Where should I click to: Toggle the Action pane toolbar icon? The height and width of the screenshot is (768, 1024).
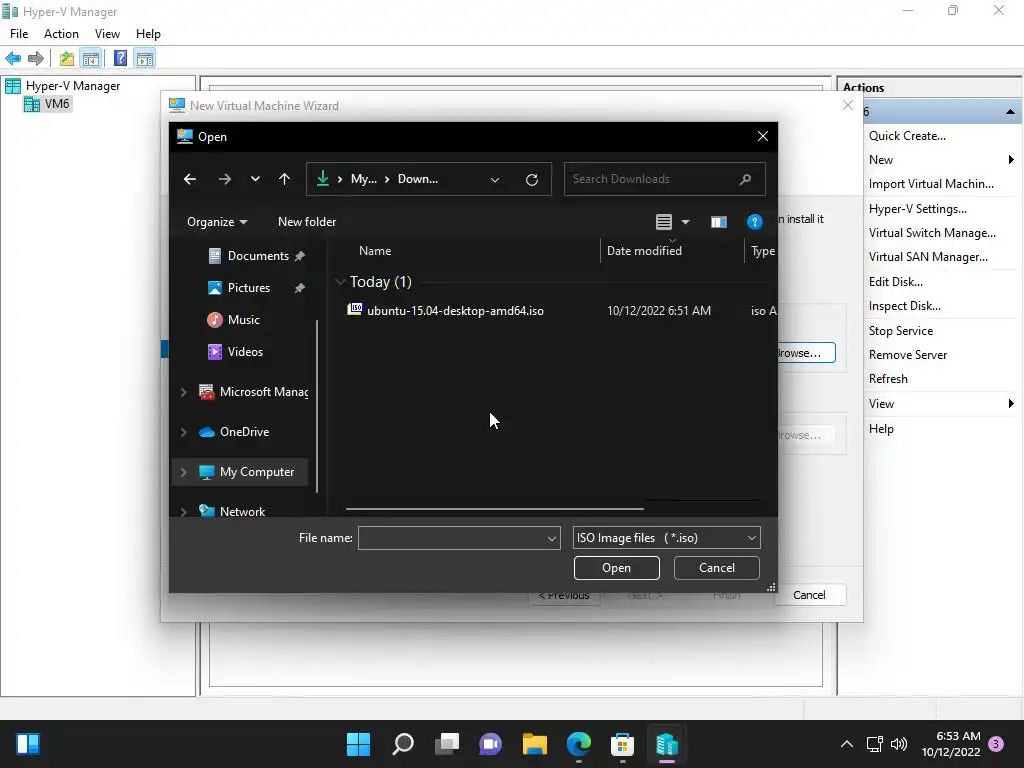[x=144, y=59]
